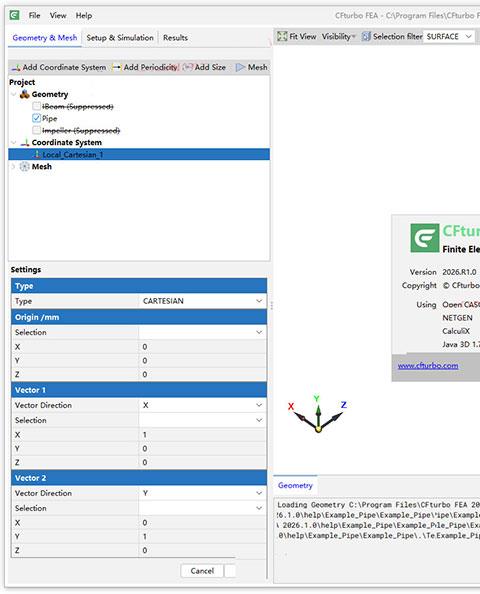Click the Add Periodicity icon
The image size is (480, 594).
point(116,67)
